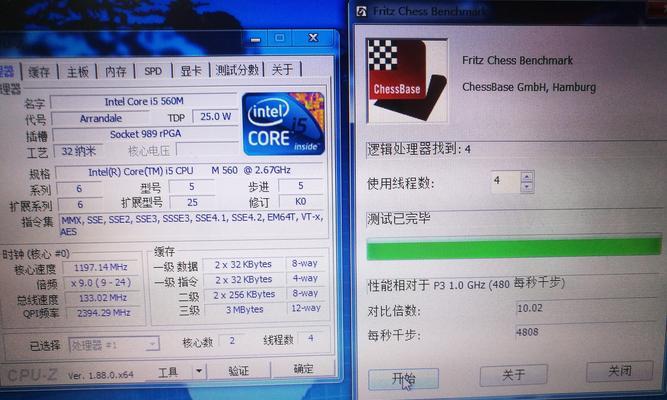Click the Socket 989 rPGA field
The height and width of the screenshot is (400, 667).
point(145,134)
